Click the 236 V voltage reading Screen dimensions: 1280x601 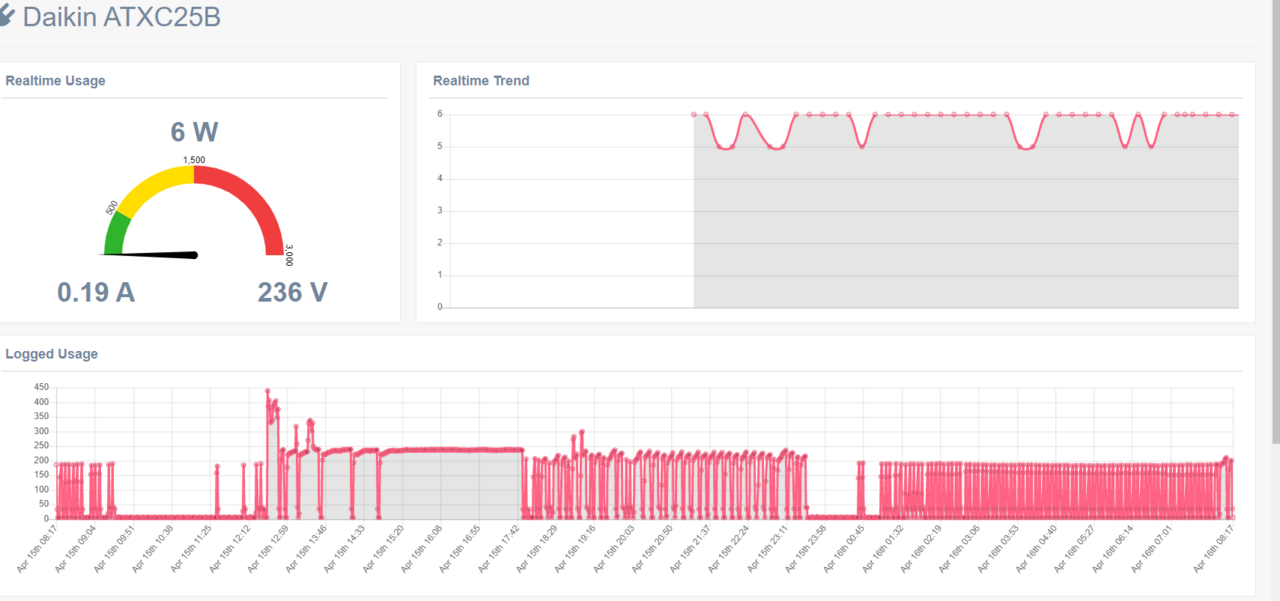(292, 292)
